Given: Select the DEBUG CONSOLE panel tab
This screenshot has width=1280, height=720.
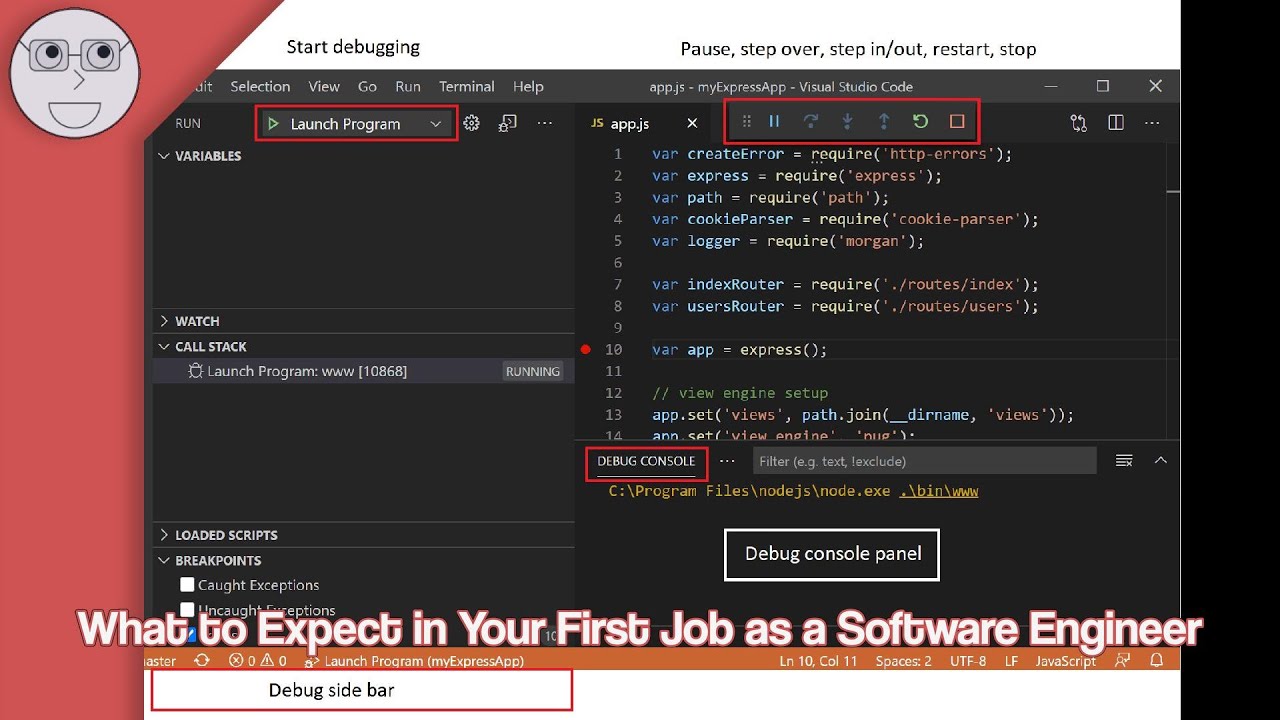Looking at the screenshot, I should [x=646, y=461].
